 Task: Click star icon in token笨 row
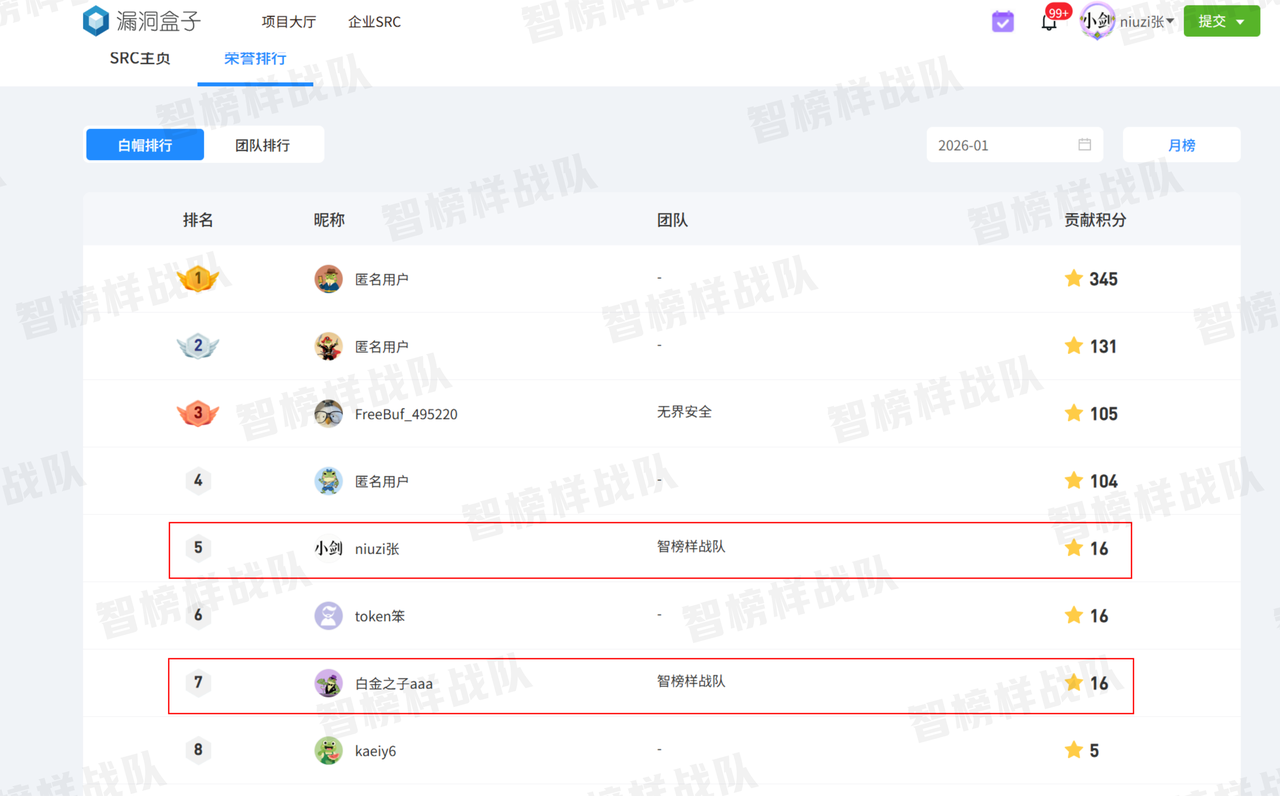1074,614
